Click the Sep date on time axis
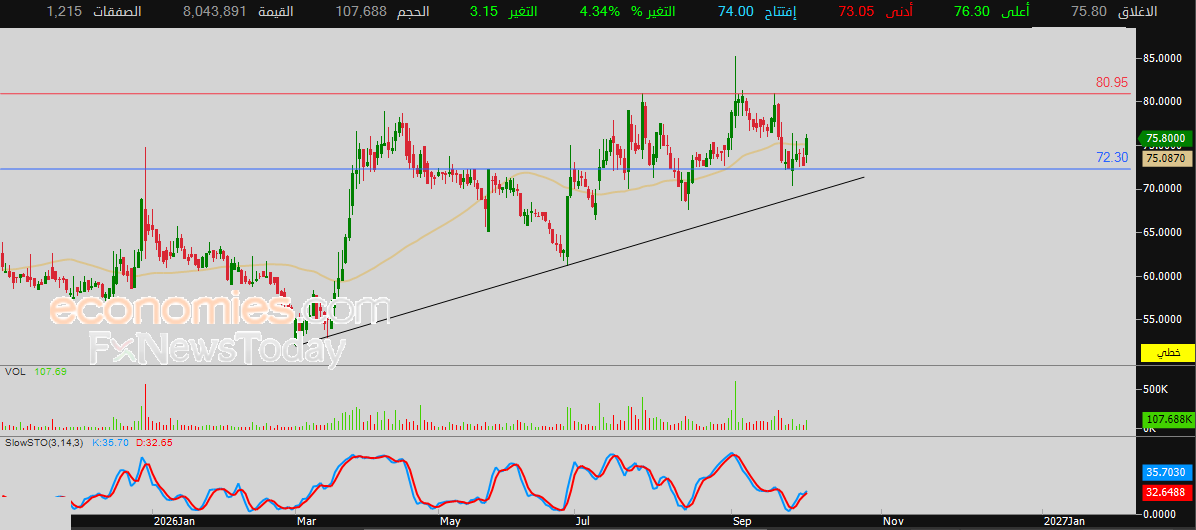The width and height of the screenshot is (1196, 530). pyautogui.click(x=743, y=522)
